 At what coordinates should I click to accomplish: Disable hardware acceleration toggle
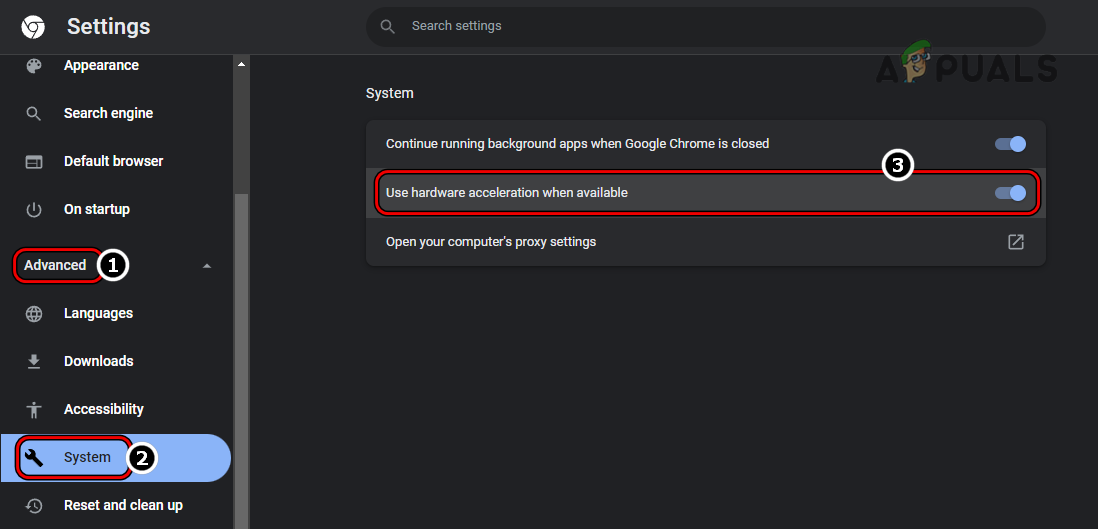(x=1010, y=193)
